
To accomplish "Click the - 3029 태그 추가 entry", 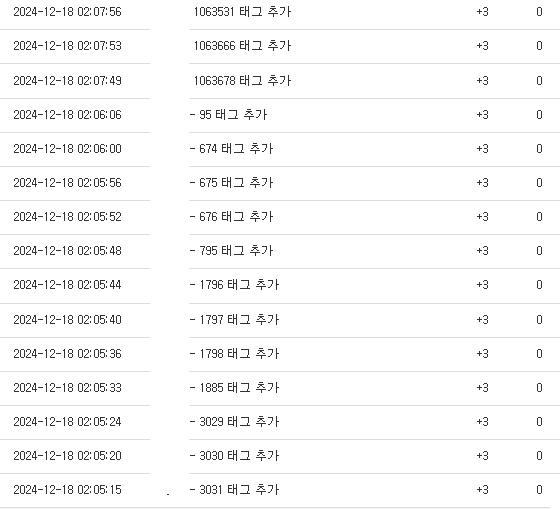I will pos(234,421).
